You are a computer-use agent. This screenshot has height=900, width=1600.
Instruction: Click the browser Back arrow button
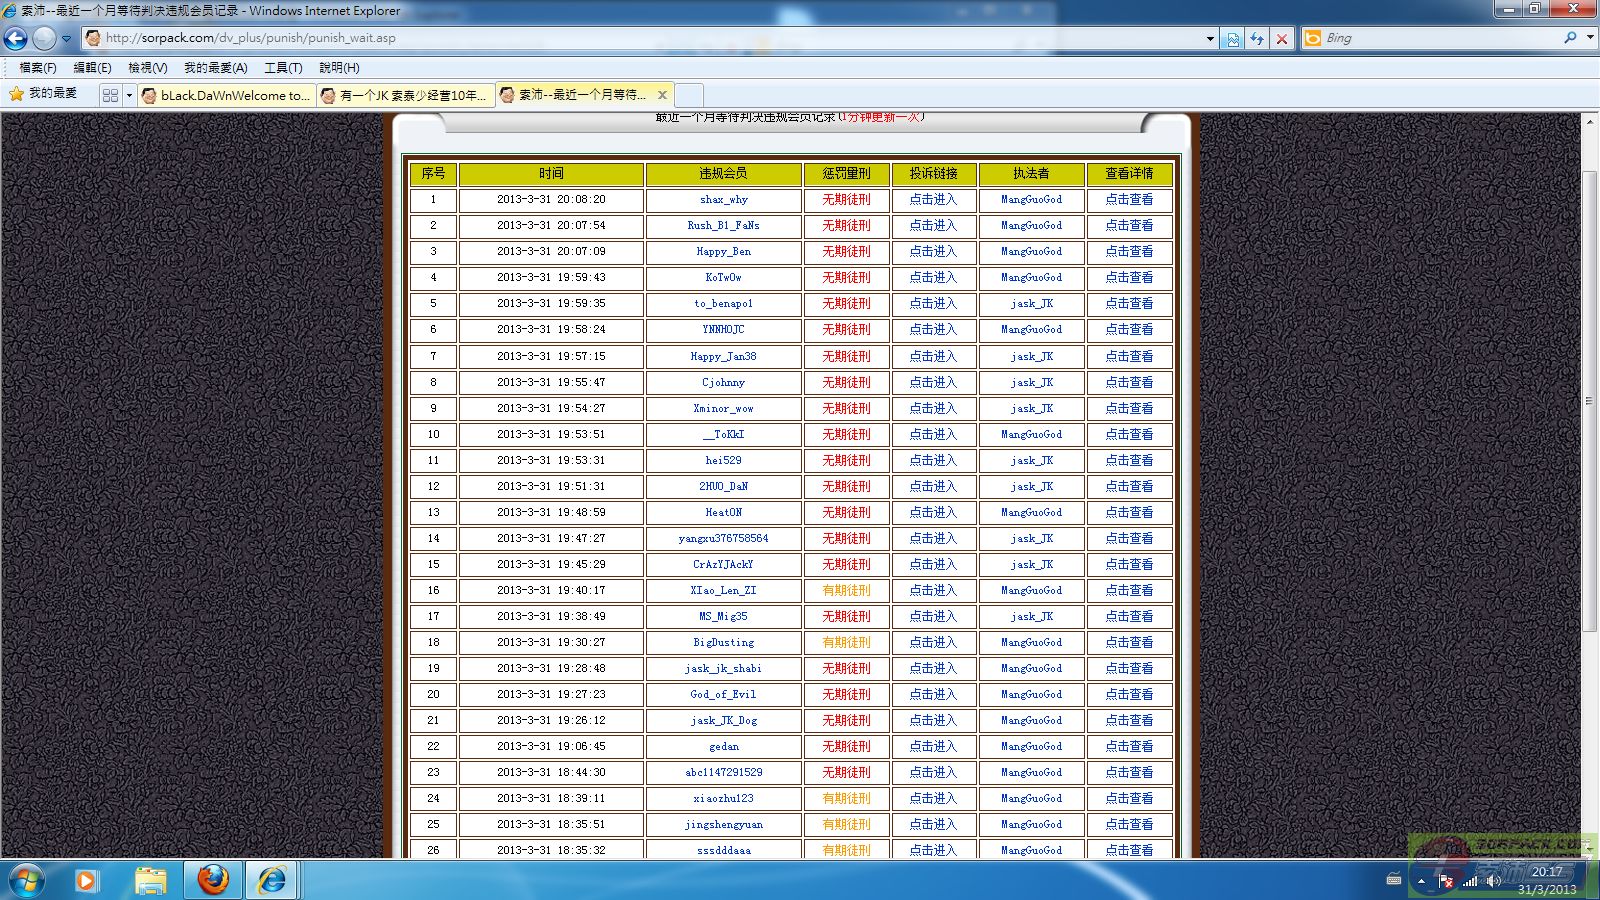[x=16, y=38]
